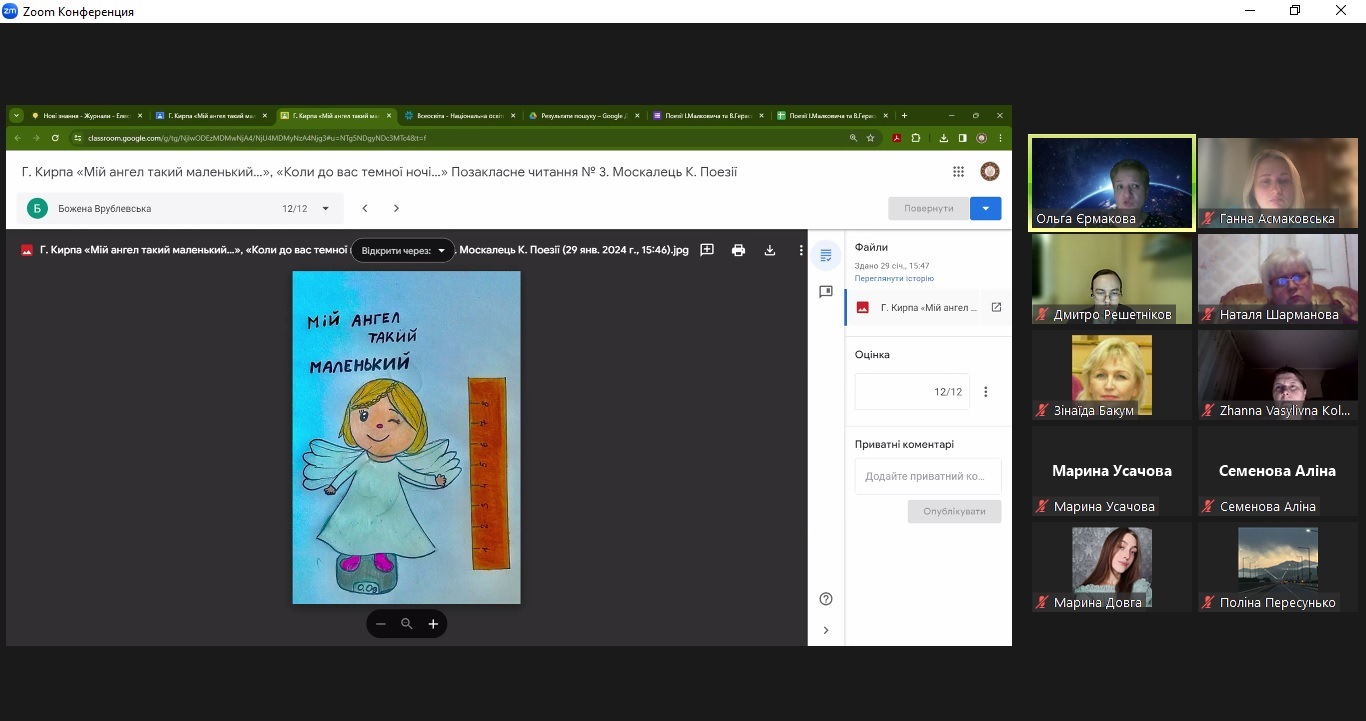Click the grade input showing 12/12
Viewport: 1366px width, 721px height.
pyautogui.click(x=912, y=391)
